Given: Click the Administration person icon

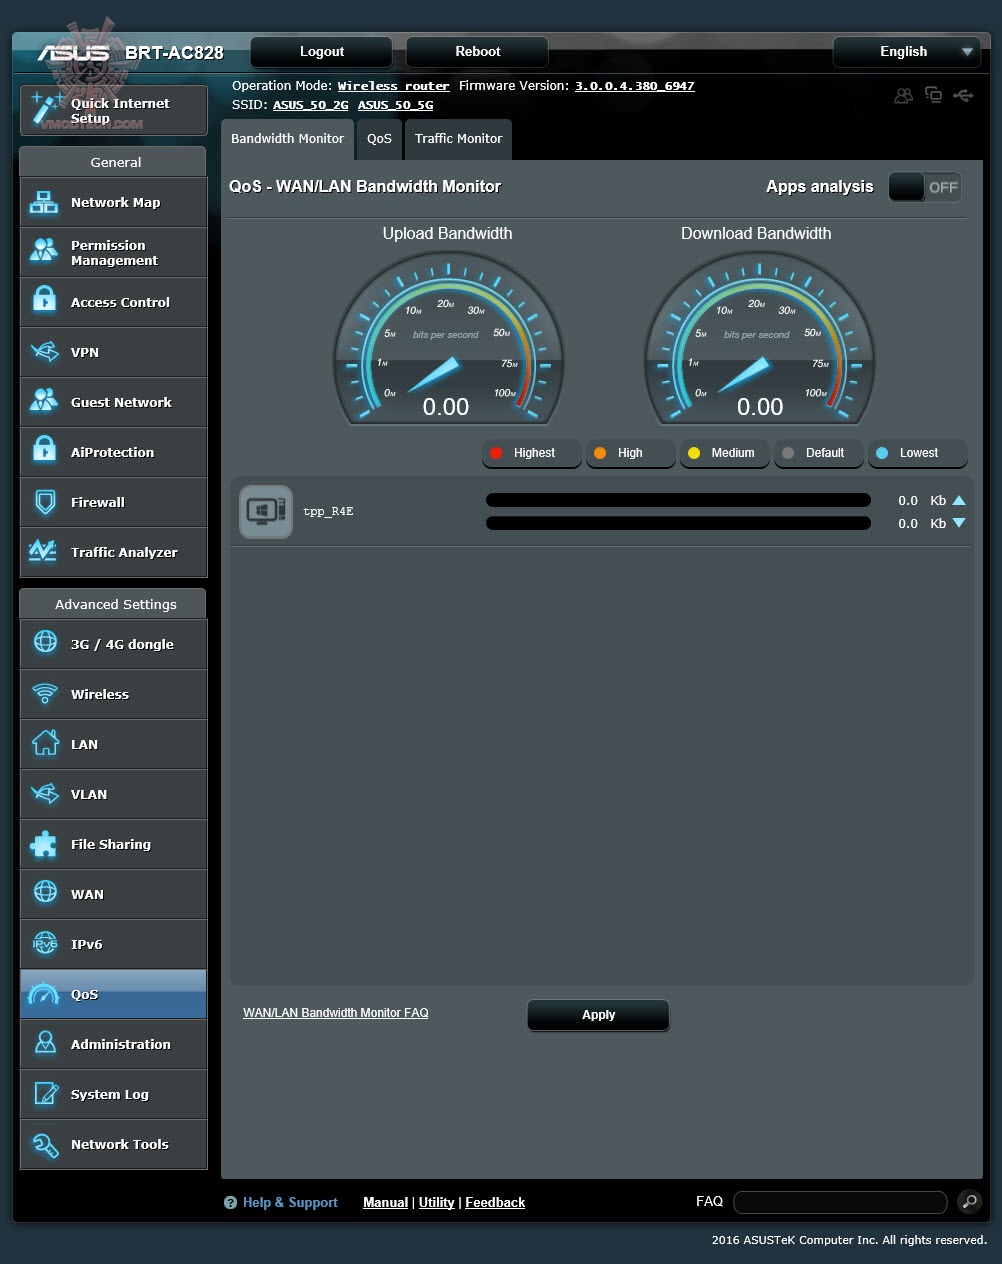Looking at the screenshot, I should click(45, 1043).
